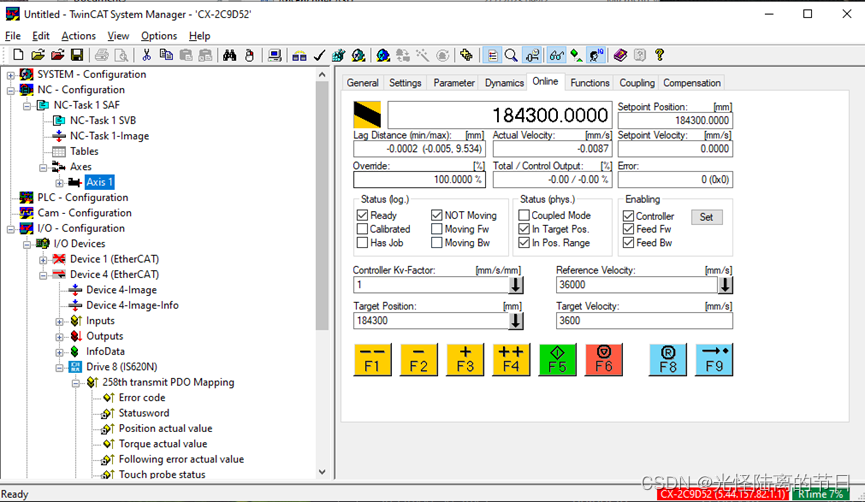This screenshot has height=502, width=865.
Task: Click the Set enabling button
Action: tap(707, 217)
